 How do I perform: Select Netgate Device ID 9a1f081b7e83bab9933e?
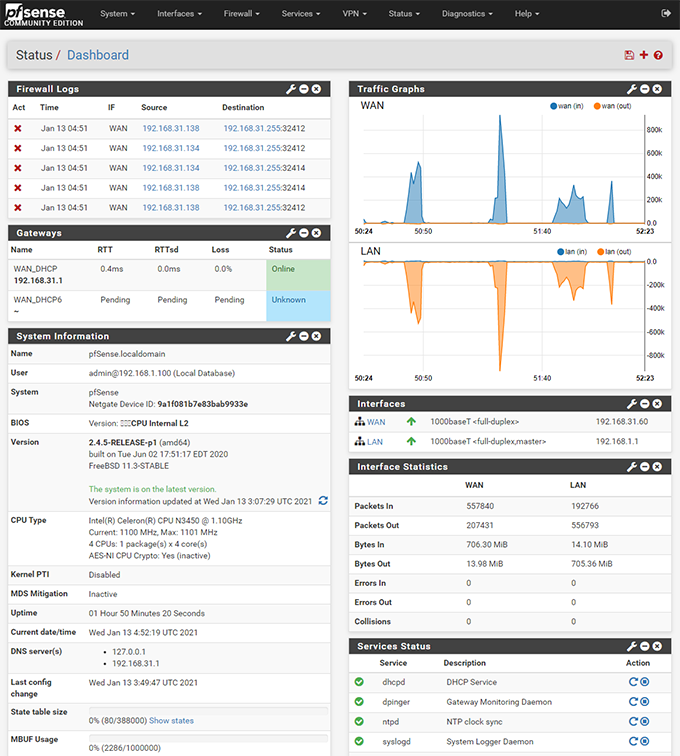[x=203, y=404]
